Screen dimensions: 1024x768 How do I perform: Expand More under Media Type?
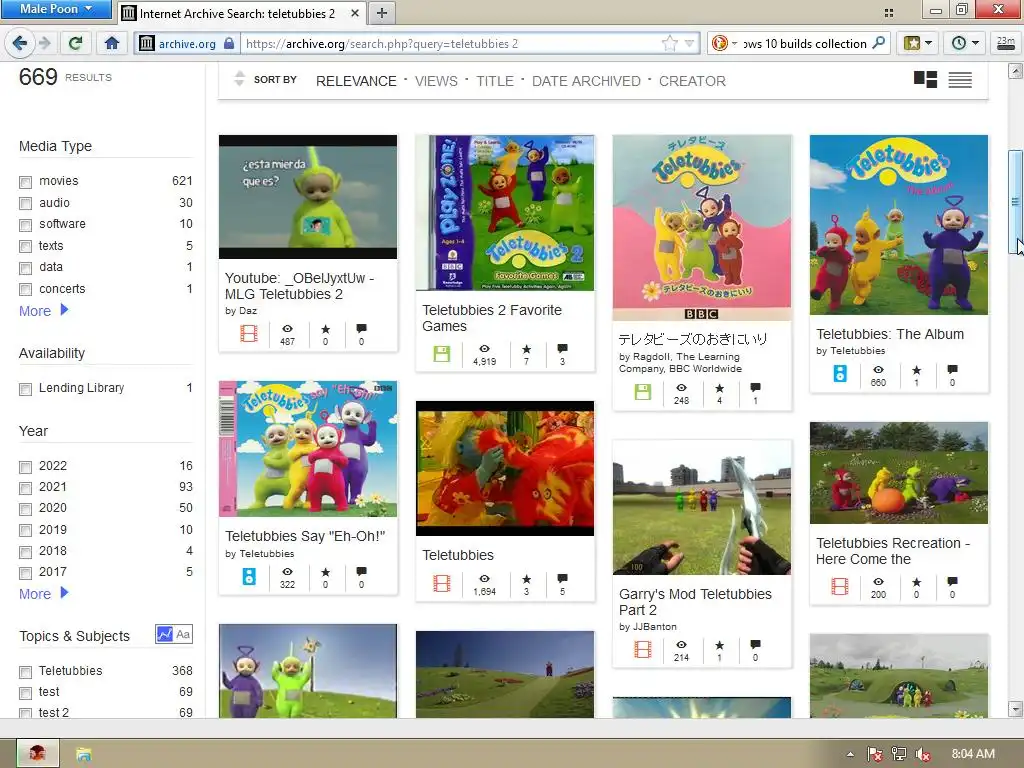pos(43,311)
